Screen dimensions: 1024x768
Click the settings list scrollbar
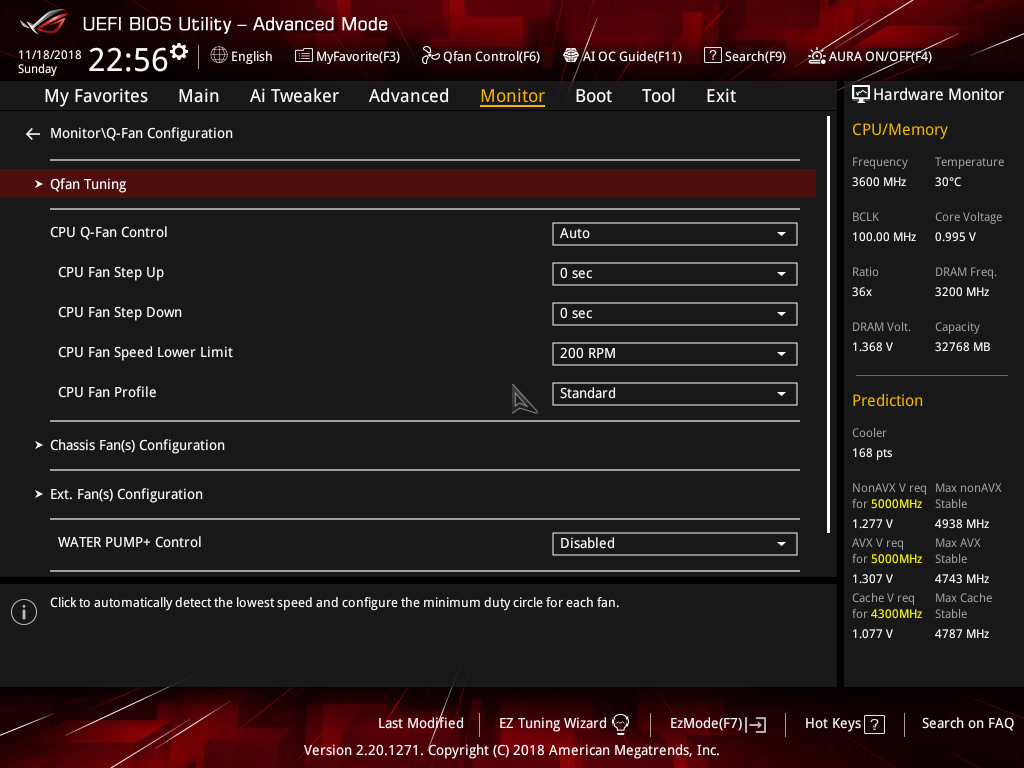pyautogui.click(x=828, y=325)
